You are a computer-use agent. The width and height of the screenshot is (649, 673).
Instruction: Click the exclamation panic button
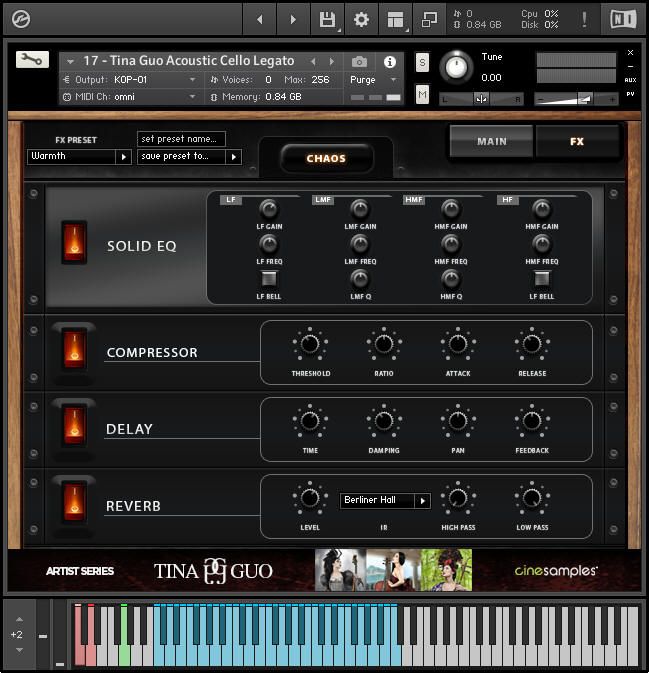584,19
